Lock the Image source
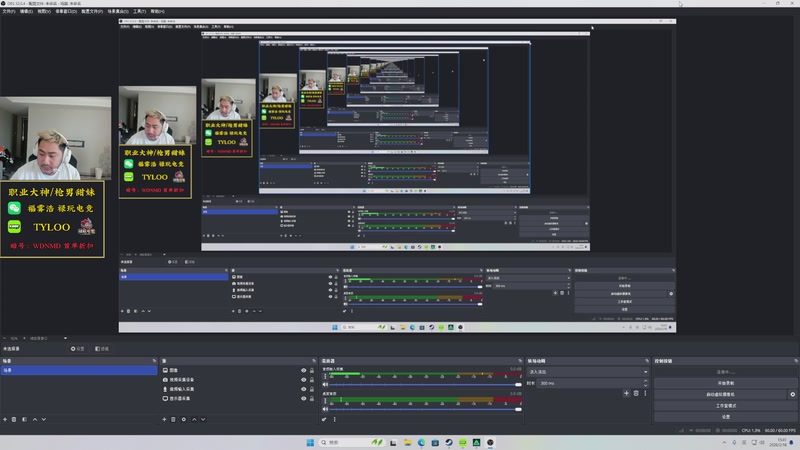This screenshot has width=800, height=450. click(x=312, y=370)
